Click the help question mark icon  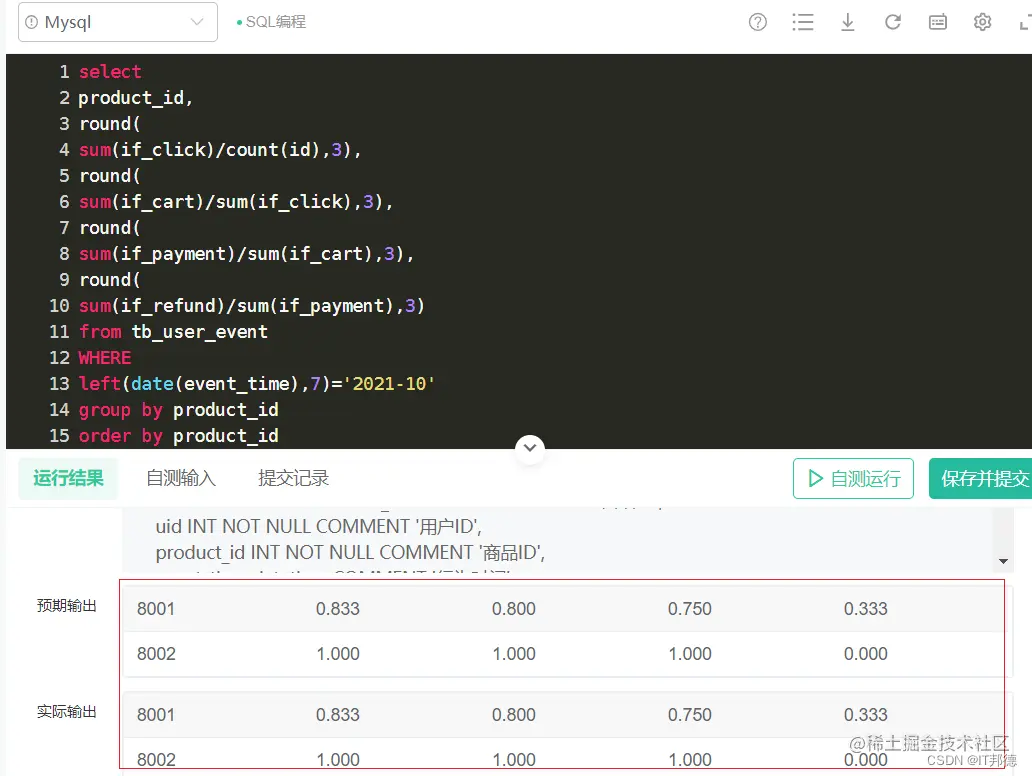758,22
